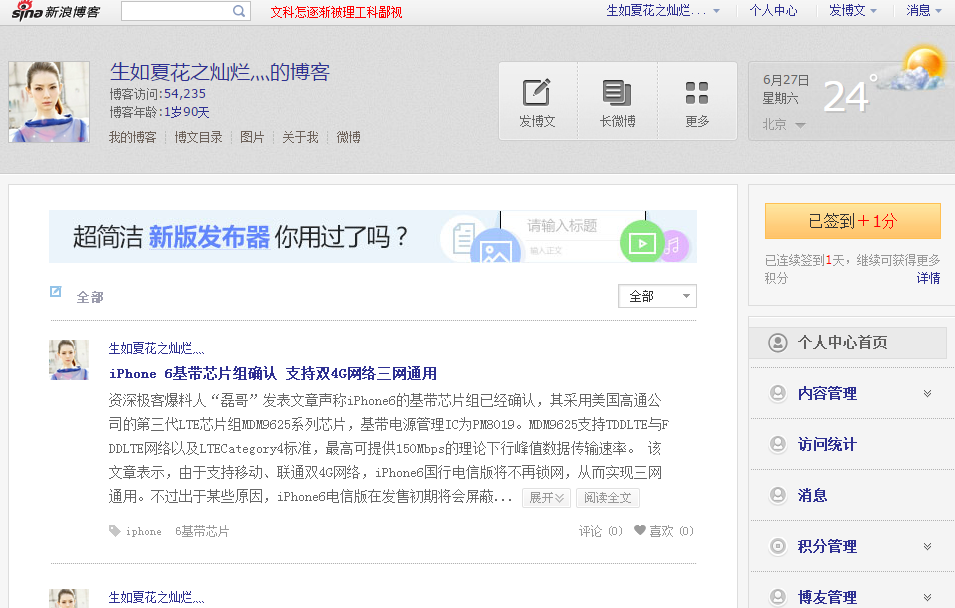The width and height of the screenshot is (955, 608).
Task: Expand the 博友管理 section chevron
Action: 927,597
